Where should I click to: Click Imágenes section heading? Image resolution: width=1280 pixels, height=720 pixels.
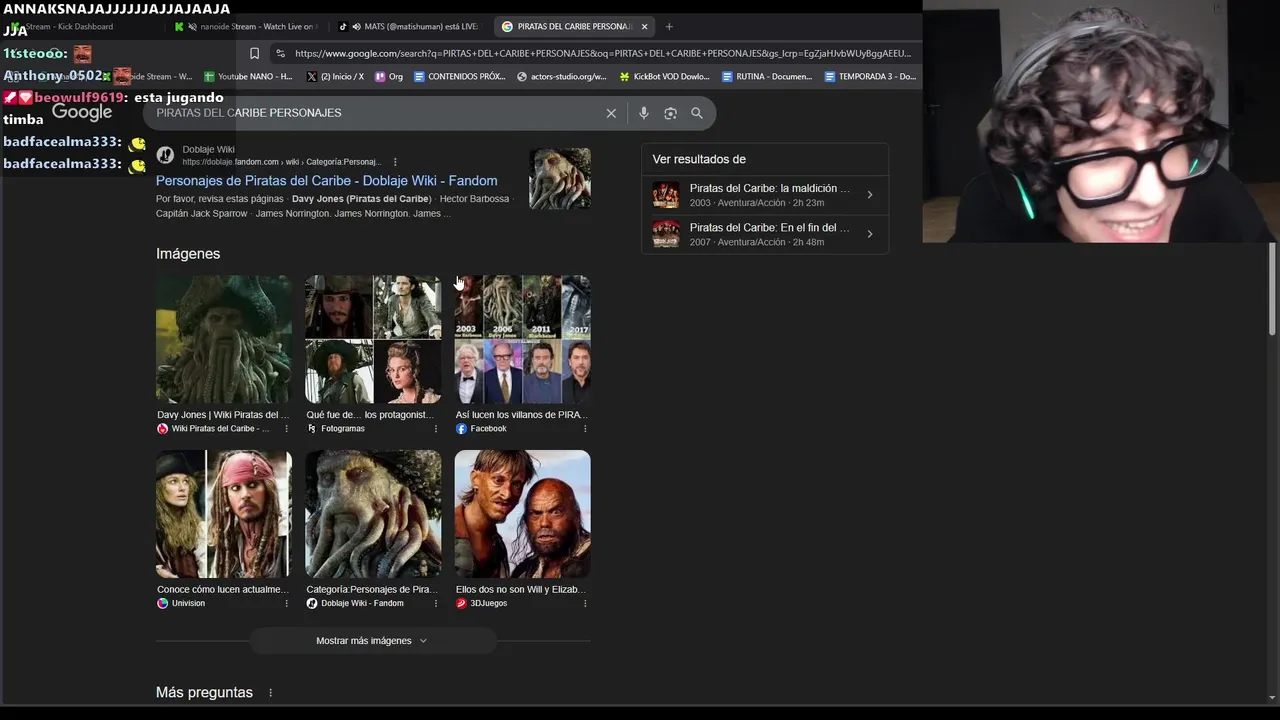click(x=188, y=254)
